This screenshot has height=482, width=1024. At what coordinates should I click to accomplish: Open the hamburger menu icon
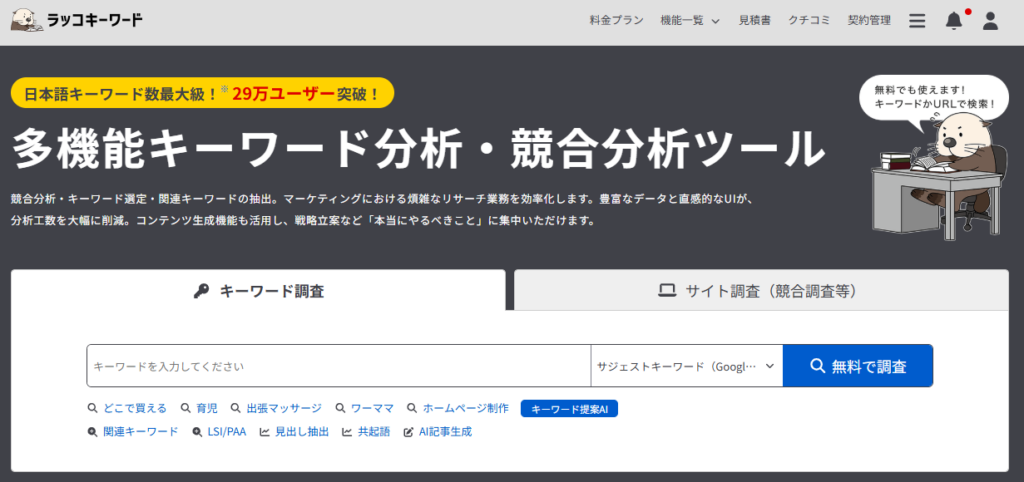(x=917, y=21)
